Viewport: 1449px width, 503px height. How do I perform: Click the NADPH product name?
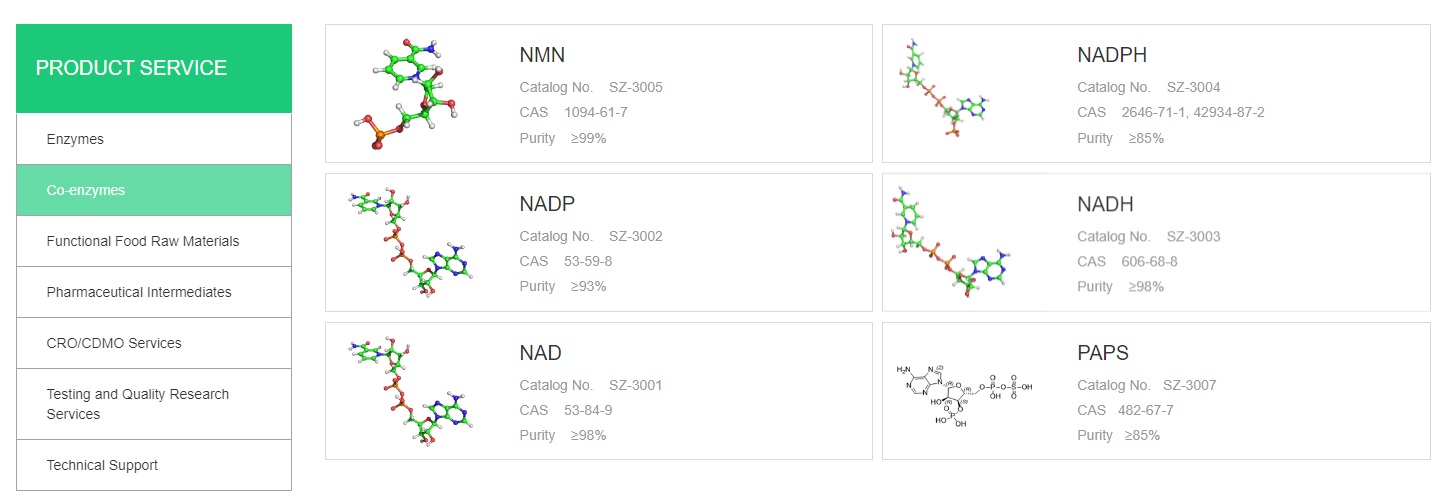pos(1112,55)
